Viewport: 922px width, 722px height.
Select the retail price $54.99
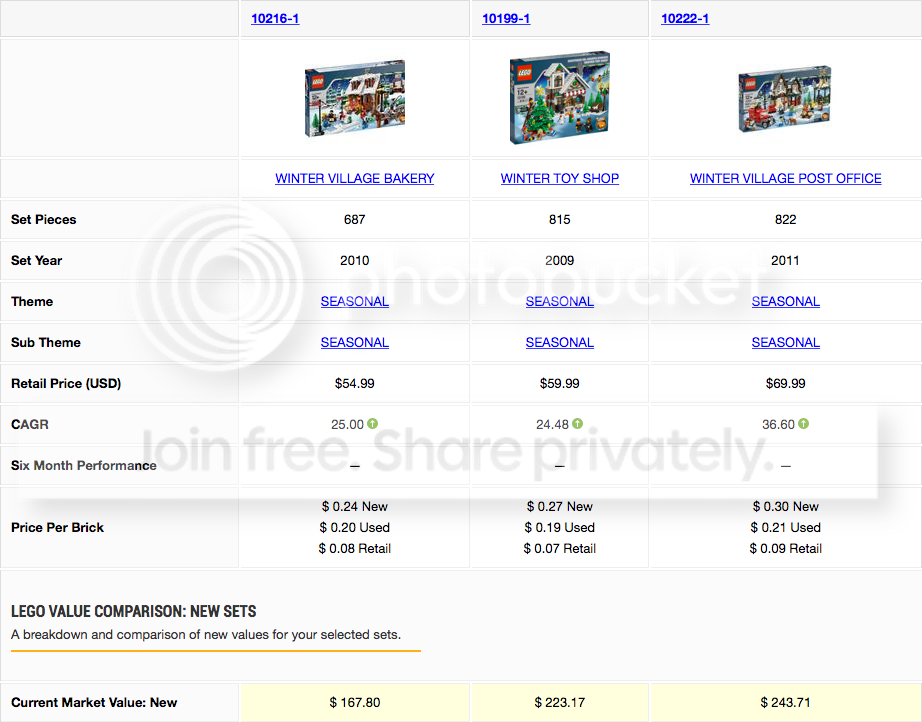pyautogui.click(x=355, y=383)
